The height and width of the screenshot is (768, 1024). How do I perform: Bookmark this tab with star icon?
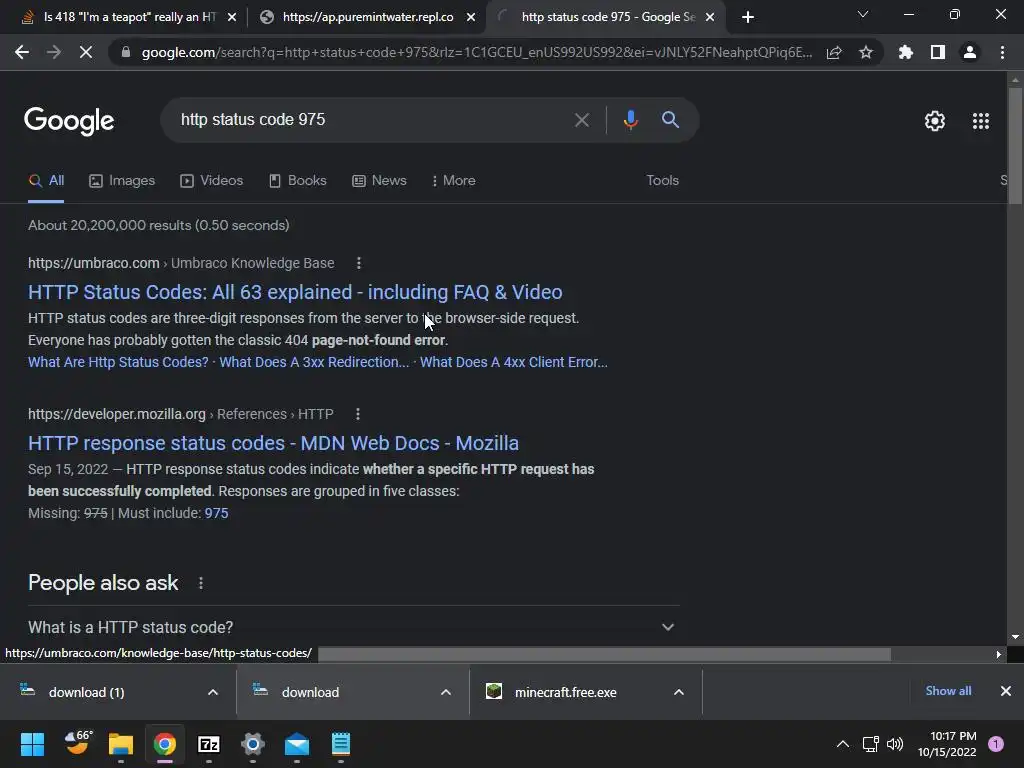pos(866,52)
